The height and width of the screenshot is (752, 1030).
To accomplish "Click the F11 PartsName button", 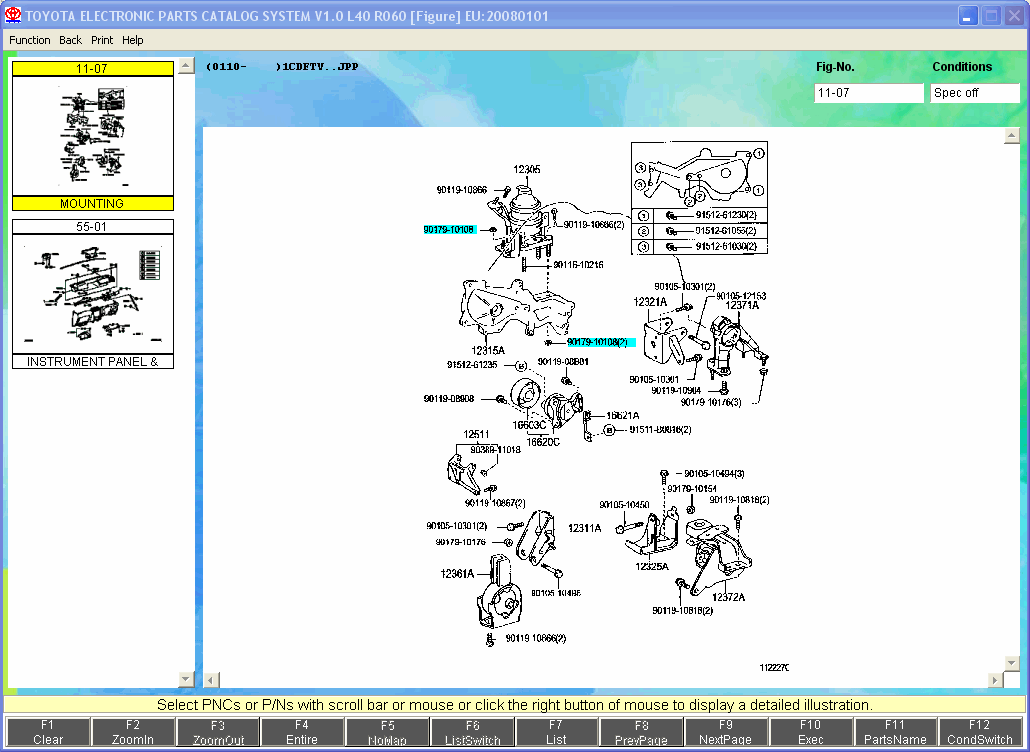I will [x=895, y=732].
